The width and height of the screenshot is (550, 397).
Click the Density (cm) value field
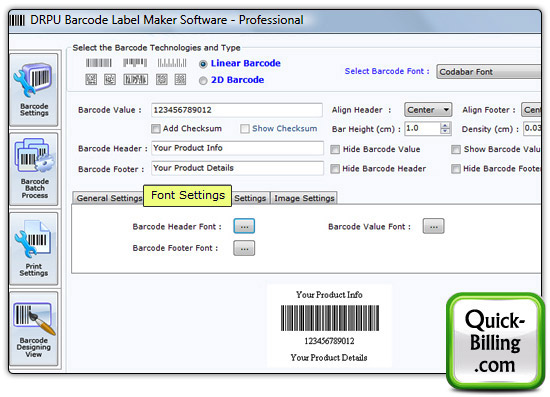532,128
